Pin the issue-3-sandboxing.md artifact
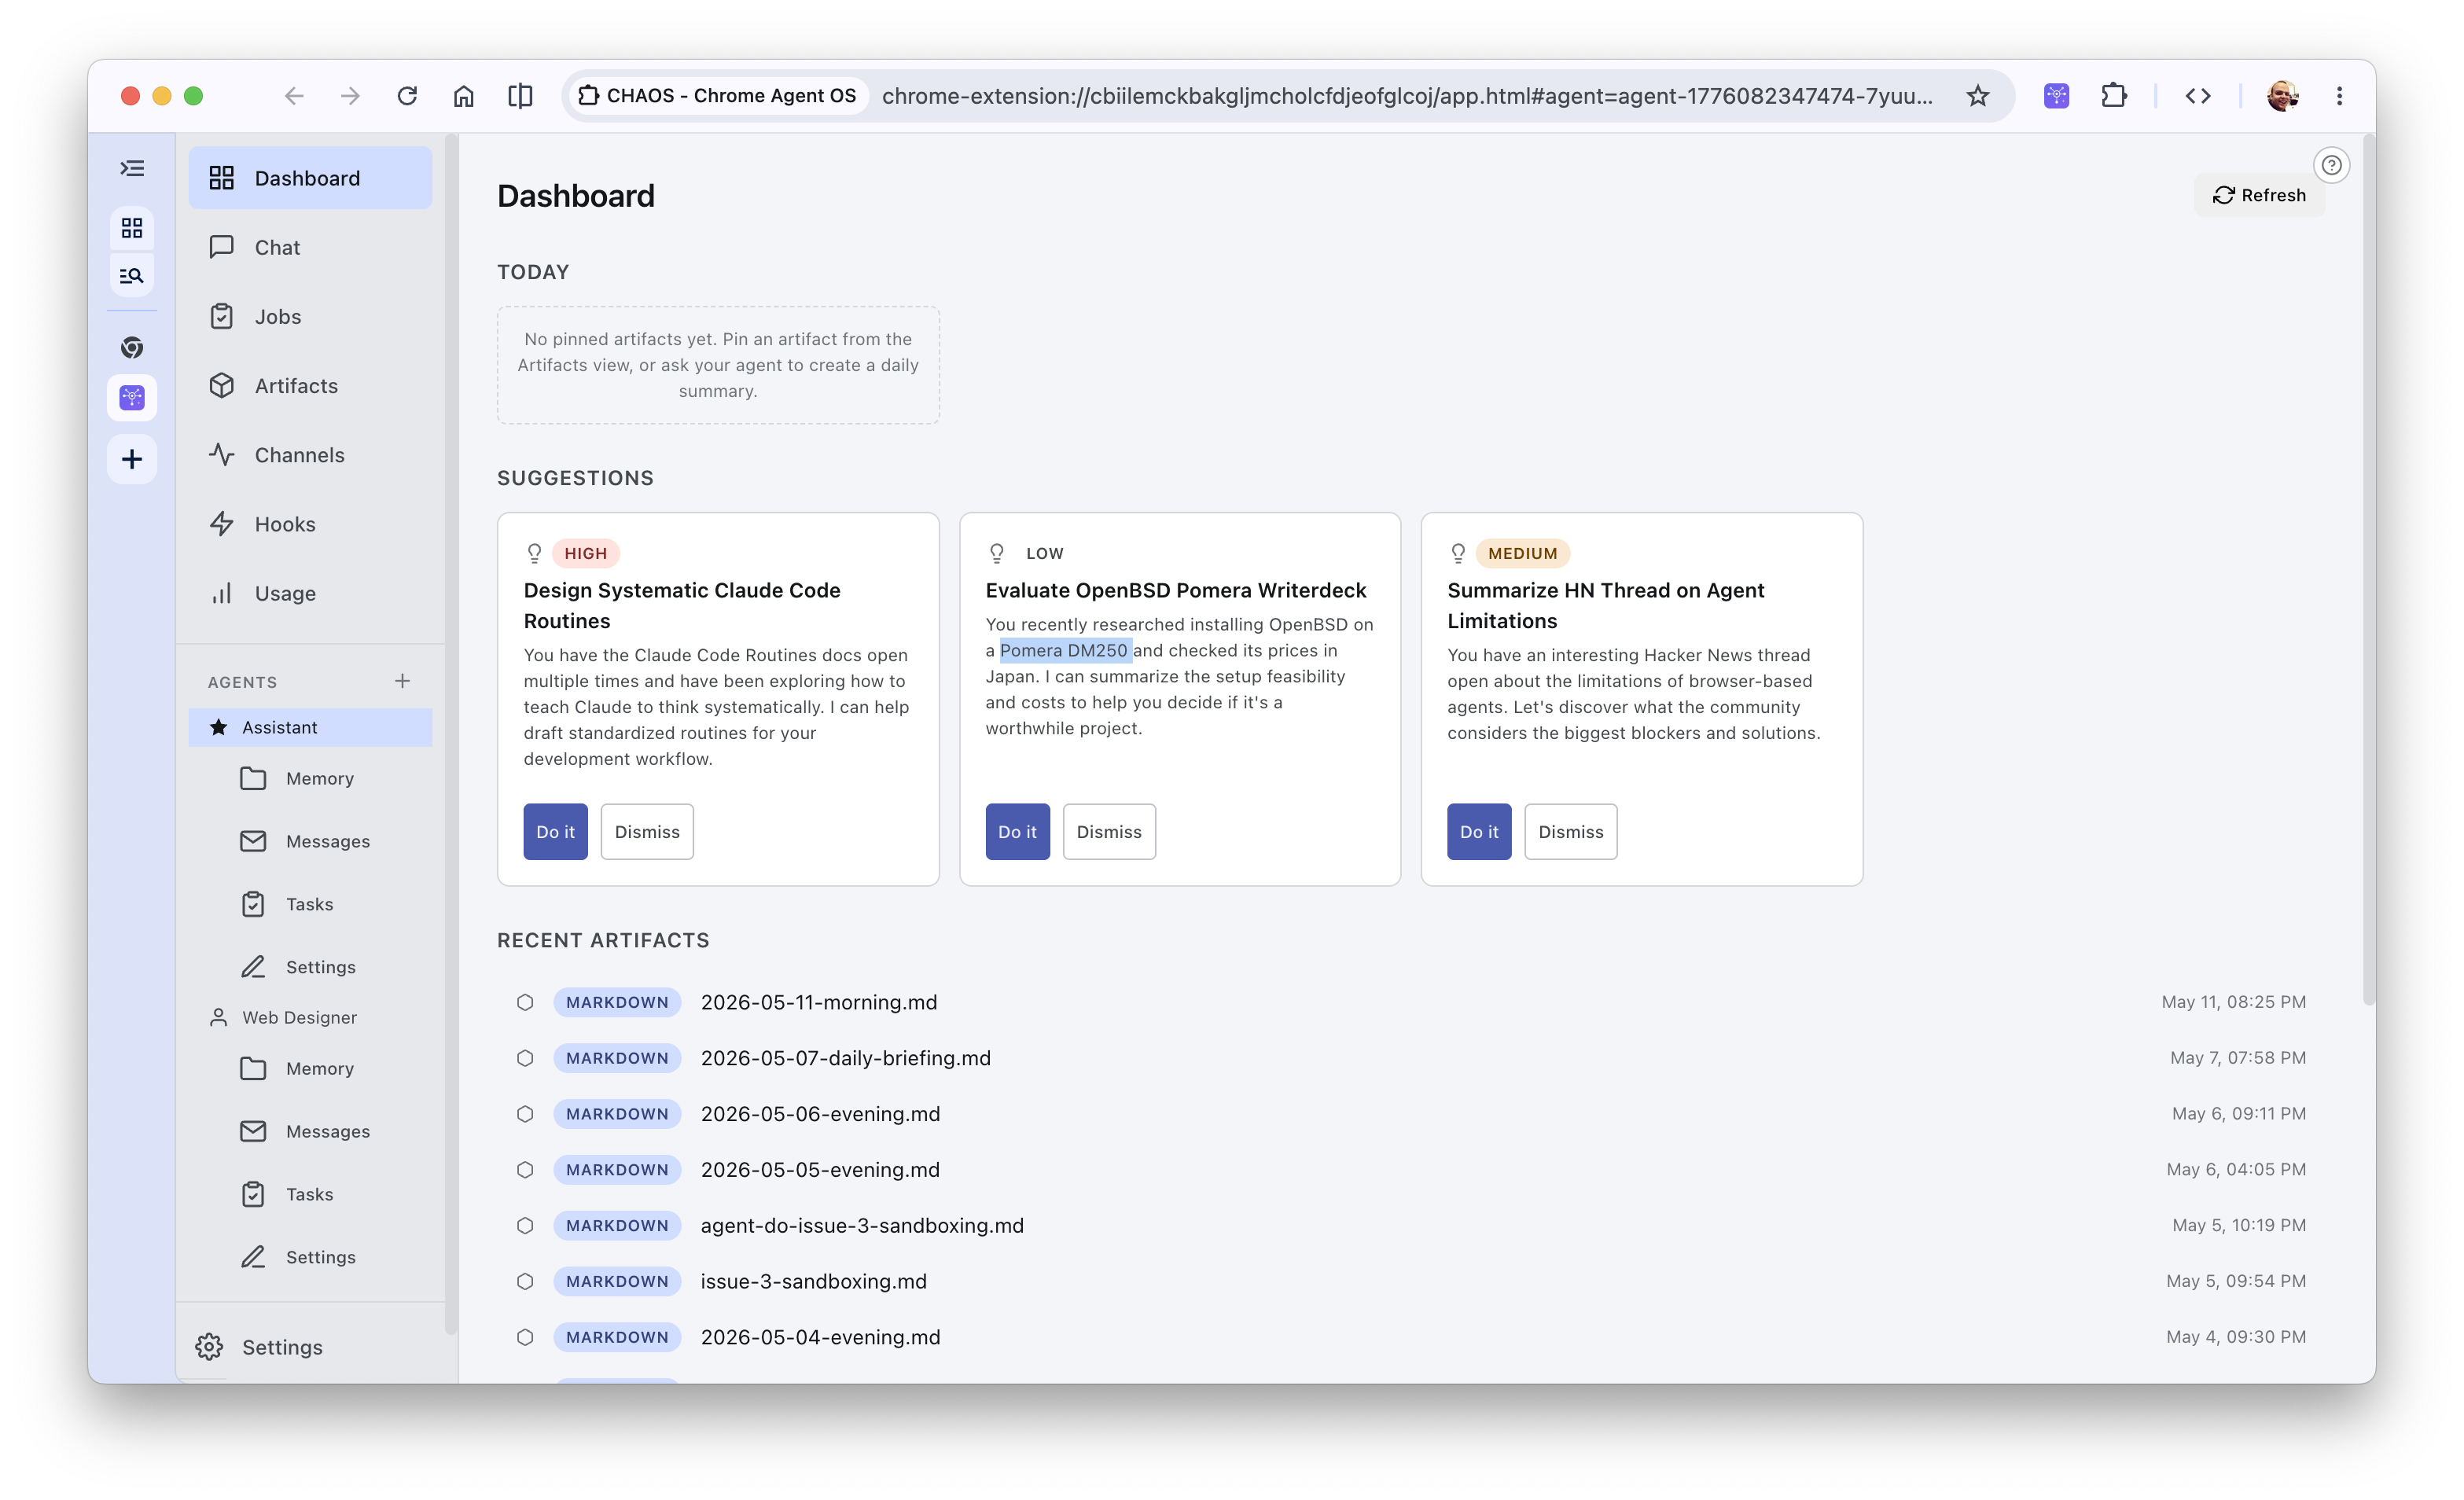This screenshot has width=2464, height=1500. 525,1282
